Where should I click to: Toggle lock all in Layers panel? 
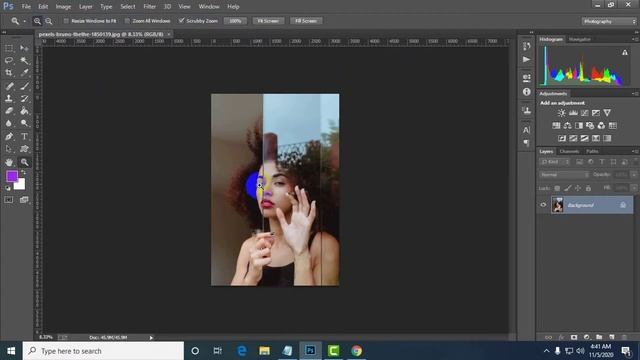(x=588, y=188)
